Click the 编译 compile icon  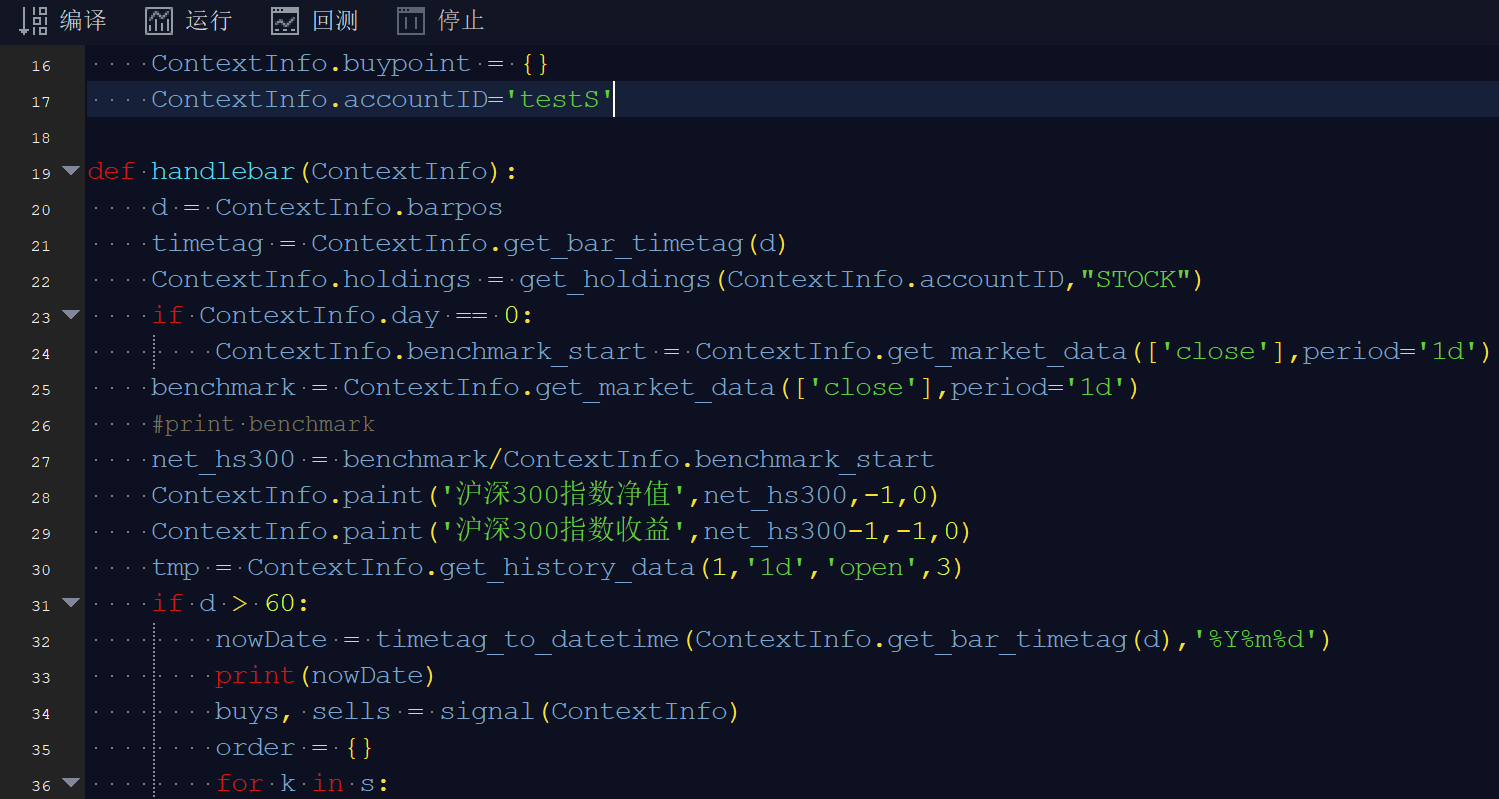34,20
